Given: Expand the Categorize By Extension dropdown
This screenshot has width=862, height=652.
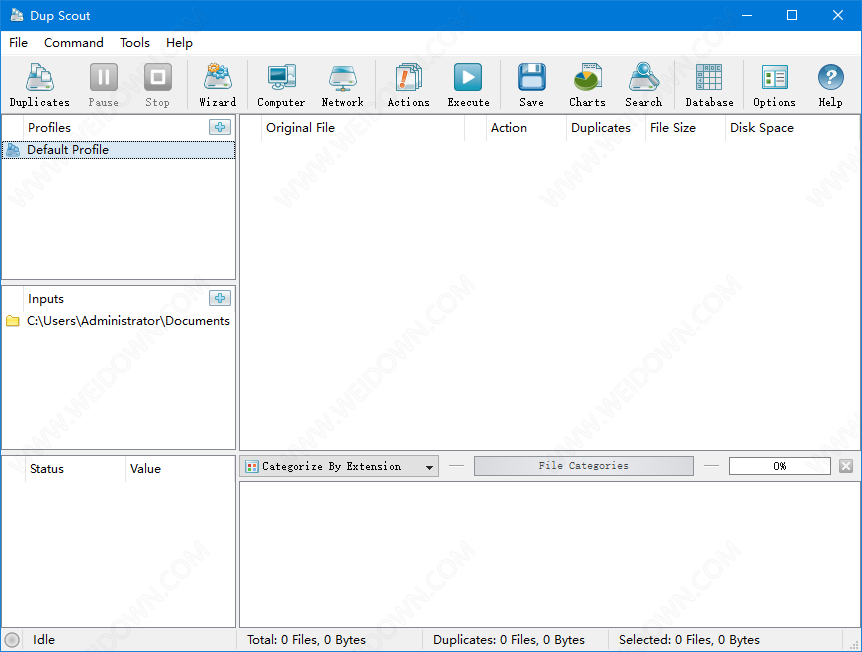Looking at the screenshot, I should tap(339, 466).
